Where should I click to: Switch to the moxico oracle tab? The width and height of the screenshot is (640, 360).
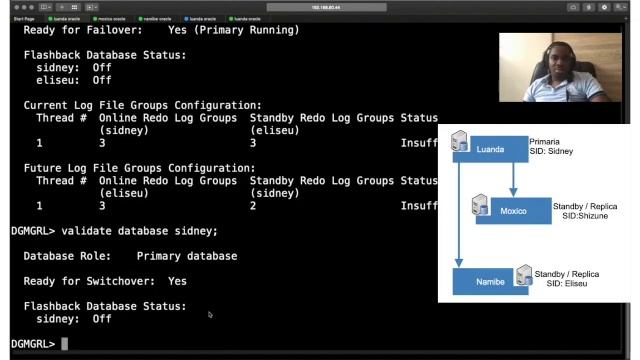tap(109, 19)
